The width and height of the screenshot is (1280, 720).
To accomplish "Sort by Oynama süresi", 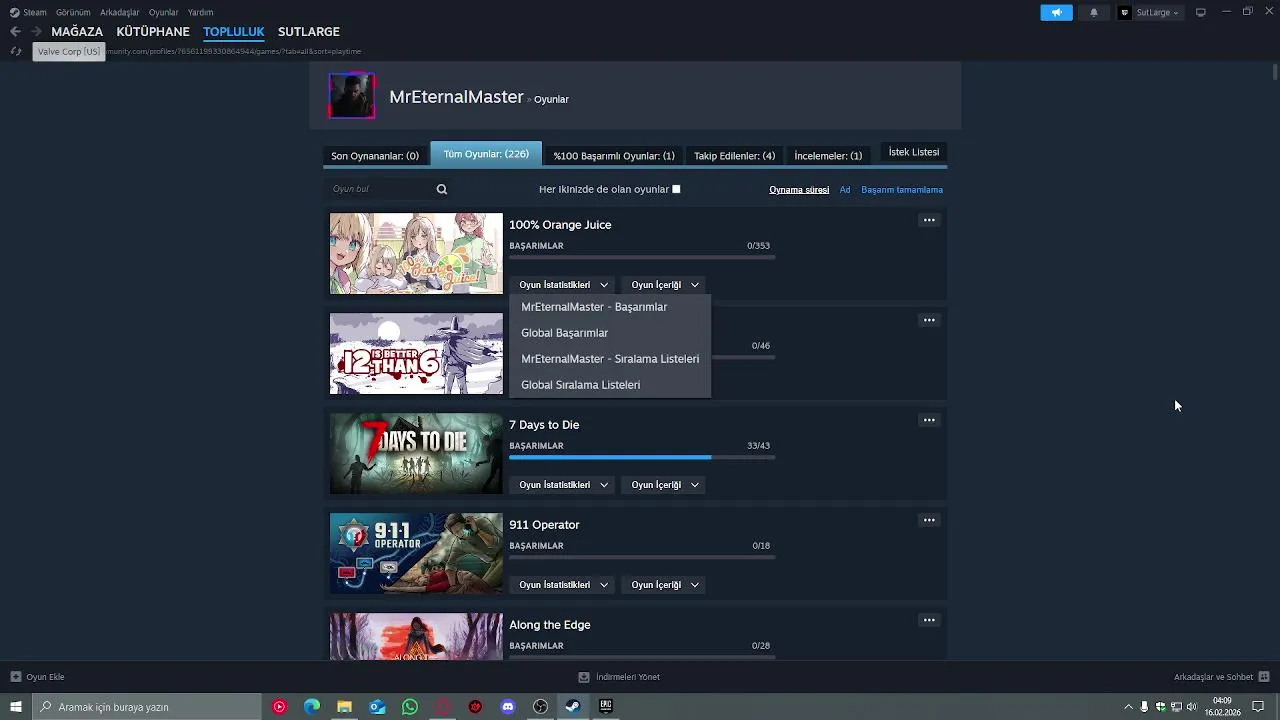I will click(x=799, y=189).
